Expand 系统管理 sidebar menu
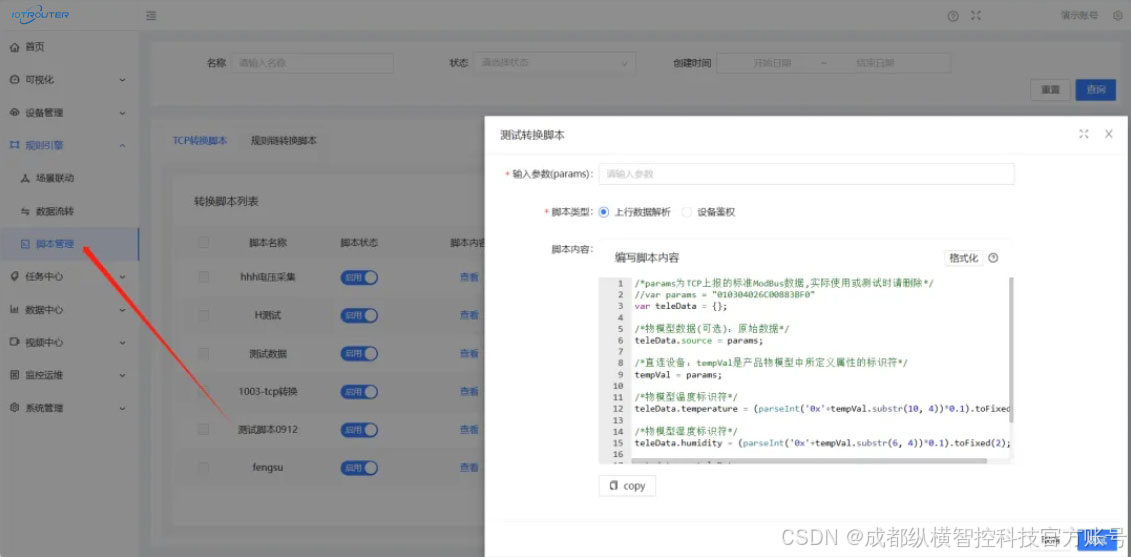The image size is (1131, 557). coord(69,408)
